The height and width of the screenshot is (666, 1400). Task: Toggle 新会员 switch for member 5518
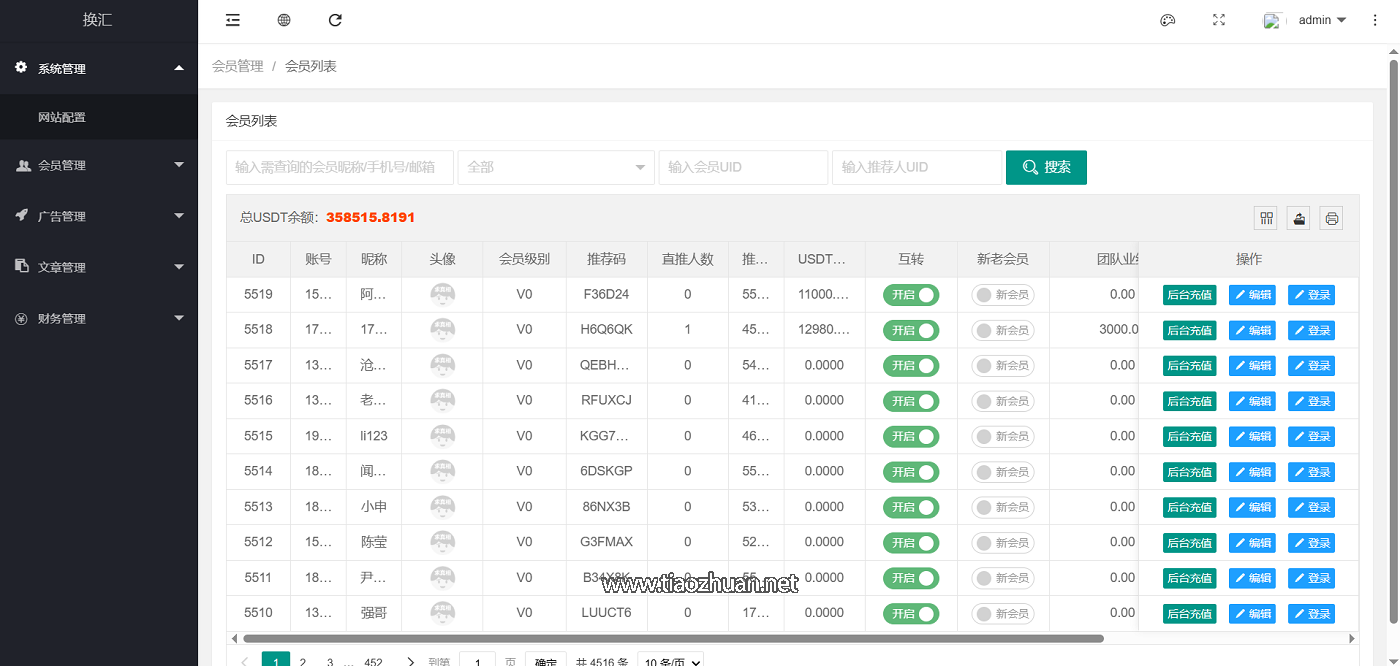1002,330
